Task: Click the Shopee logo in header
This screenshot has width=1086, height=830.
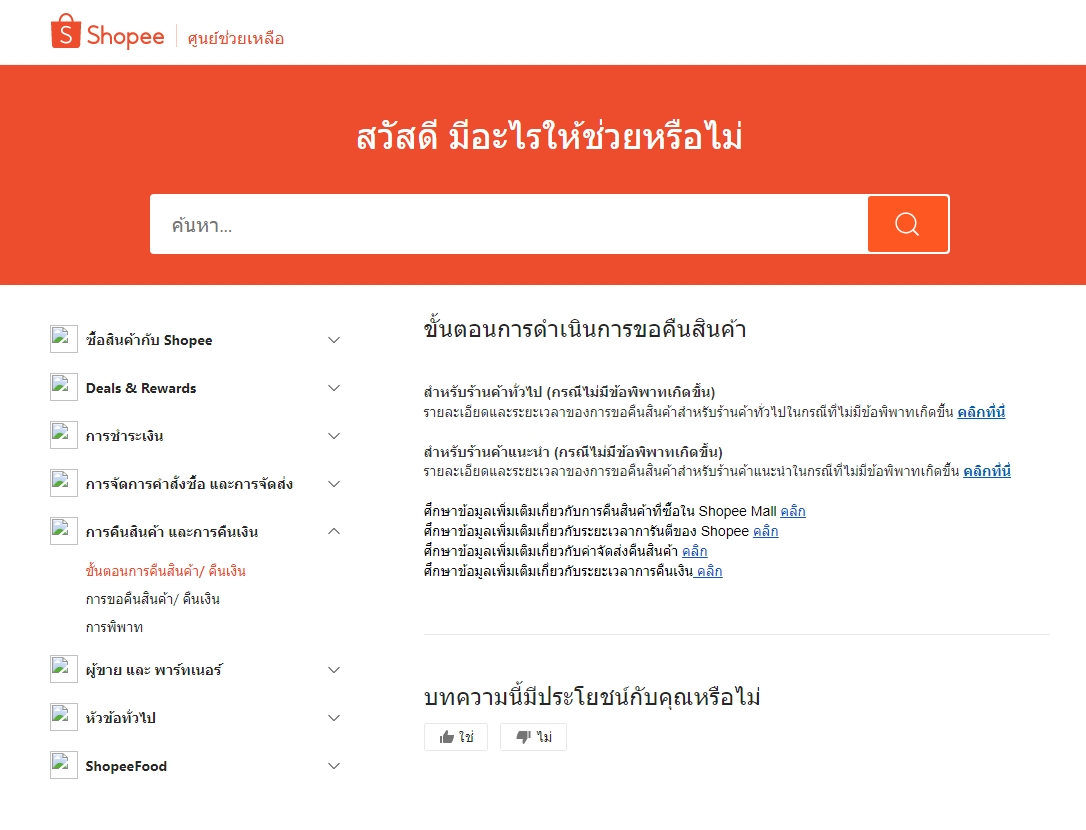Action: click(x=107, y=33)
